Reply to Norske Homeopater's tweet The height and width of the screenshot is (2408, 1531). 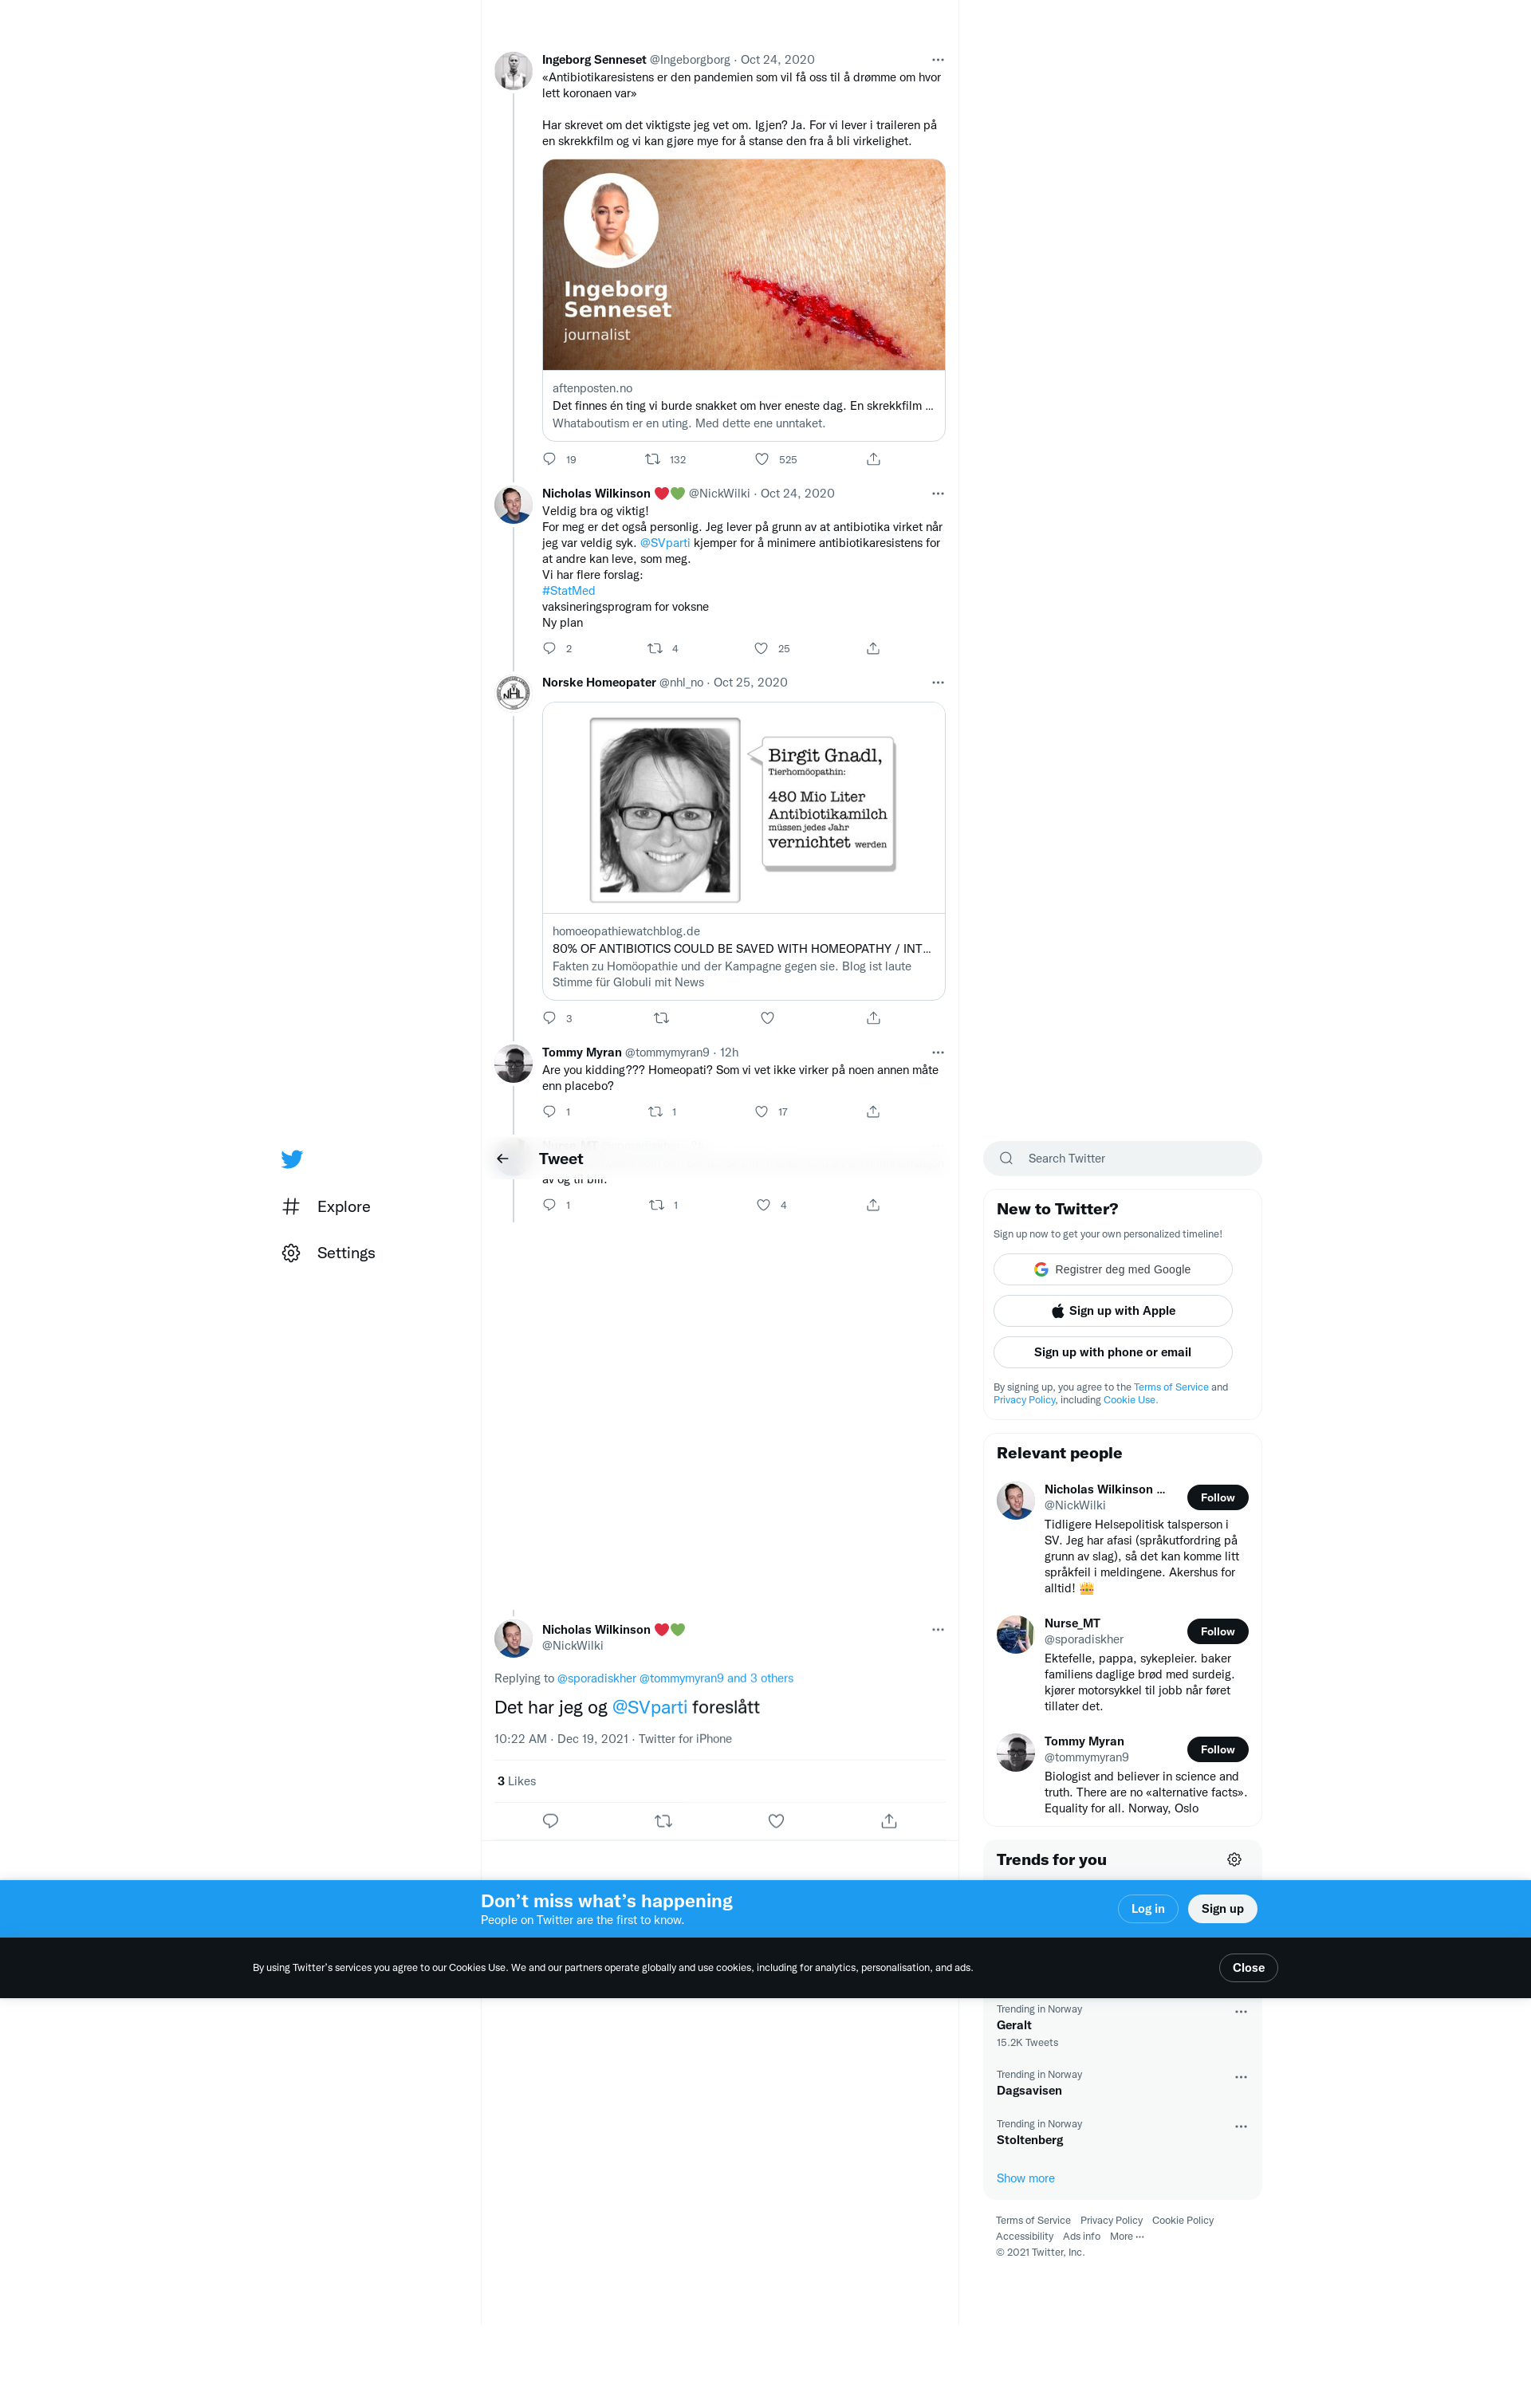click(549, 1018)
